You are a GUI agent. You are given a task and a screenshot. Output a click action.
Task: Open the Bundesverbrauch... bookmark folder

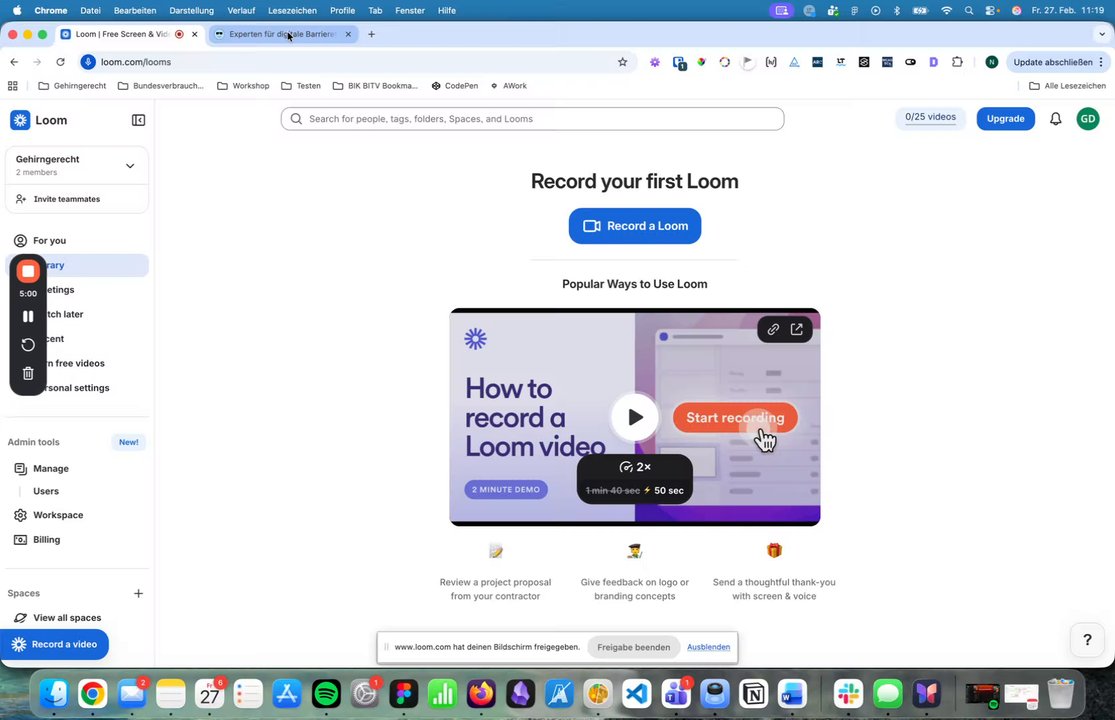click(161, 86)
